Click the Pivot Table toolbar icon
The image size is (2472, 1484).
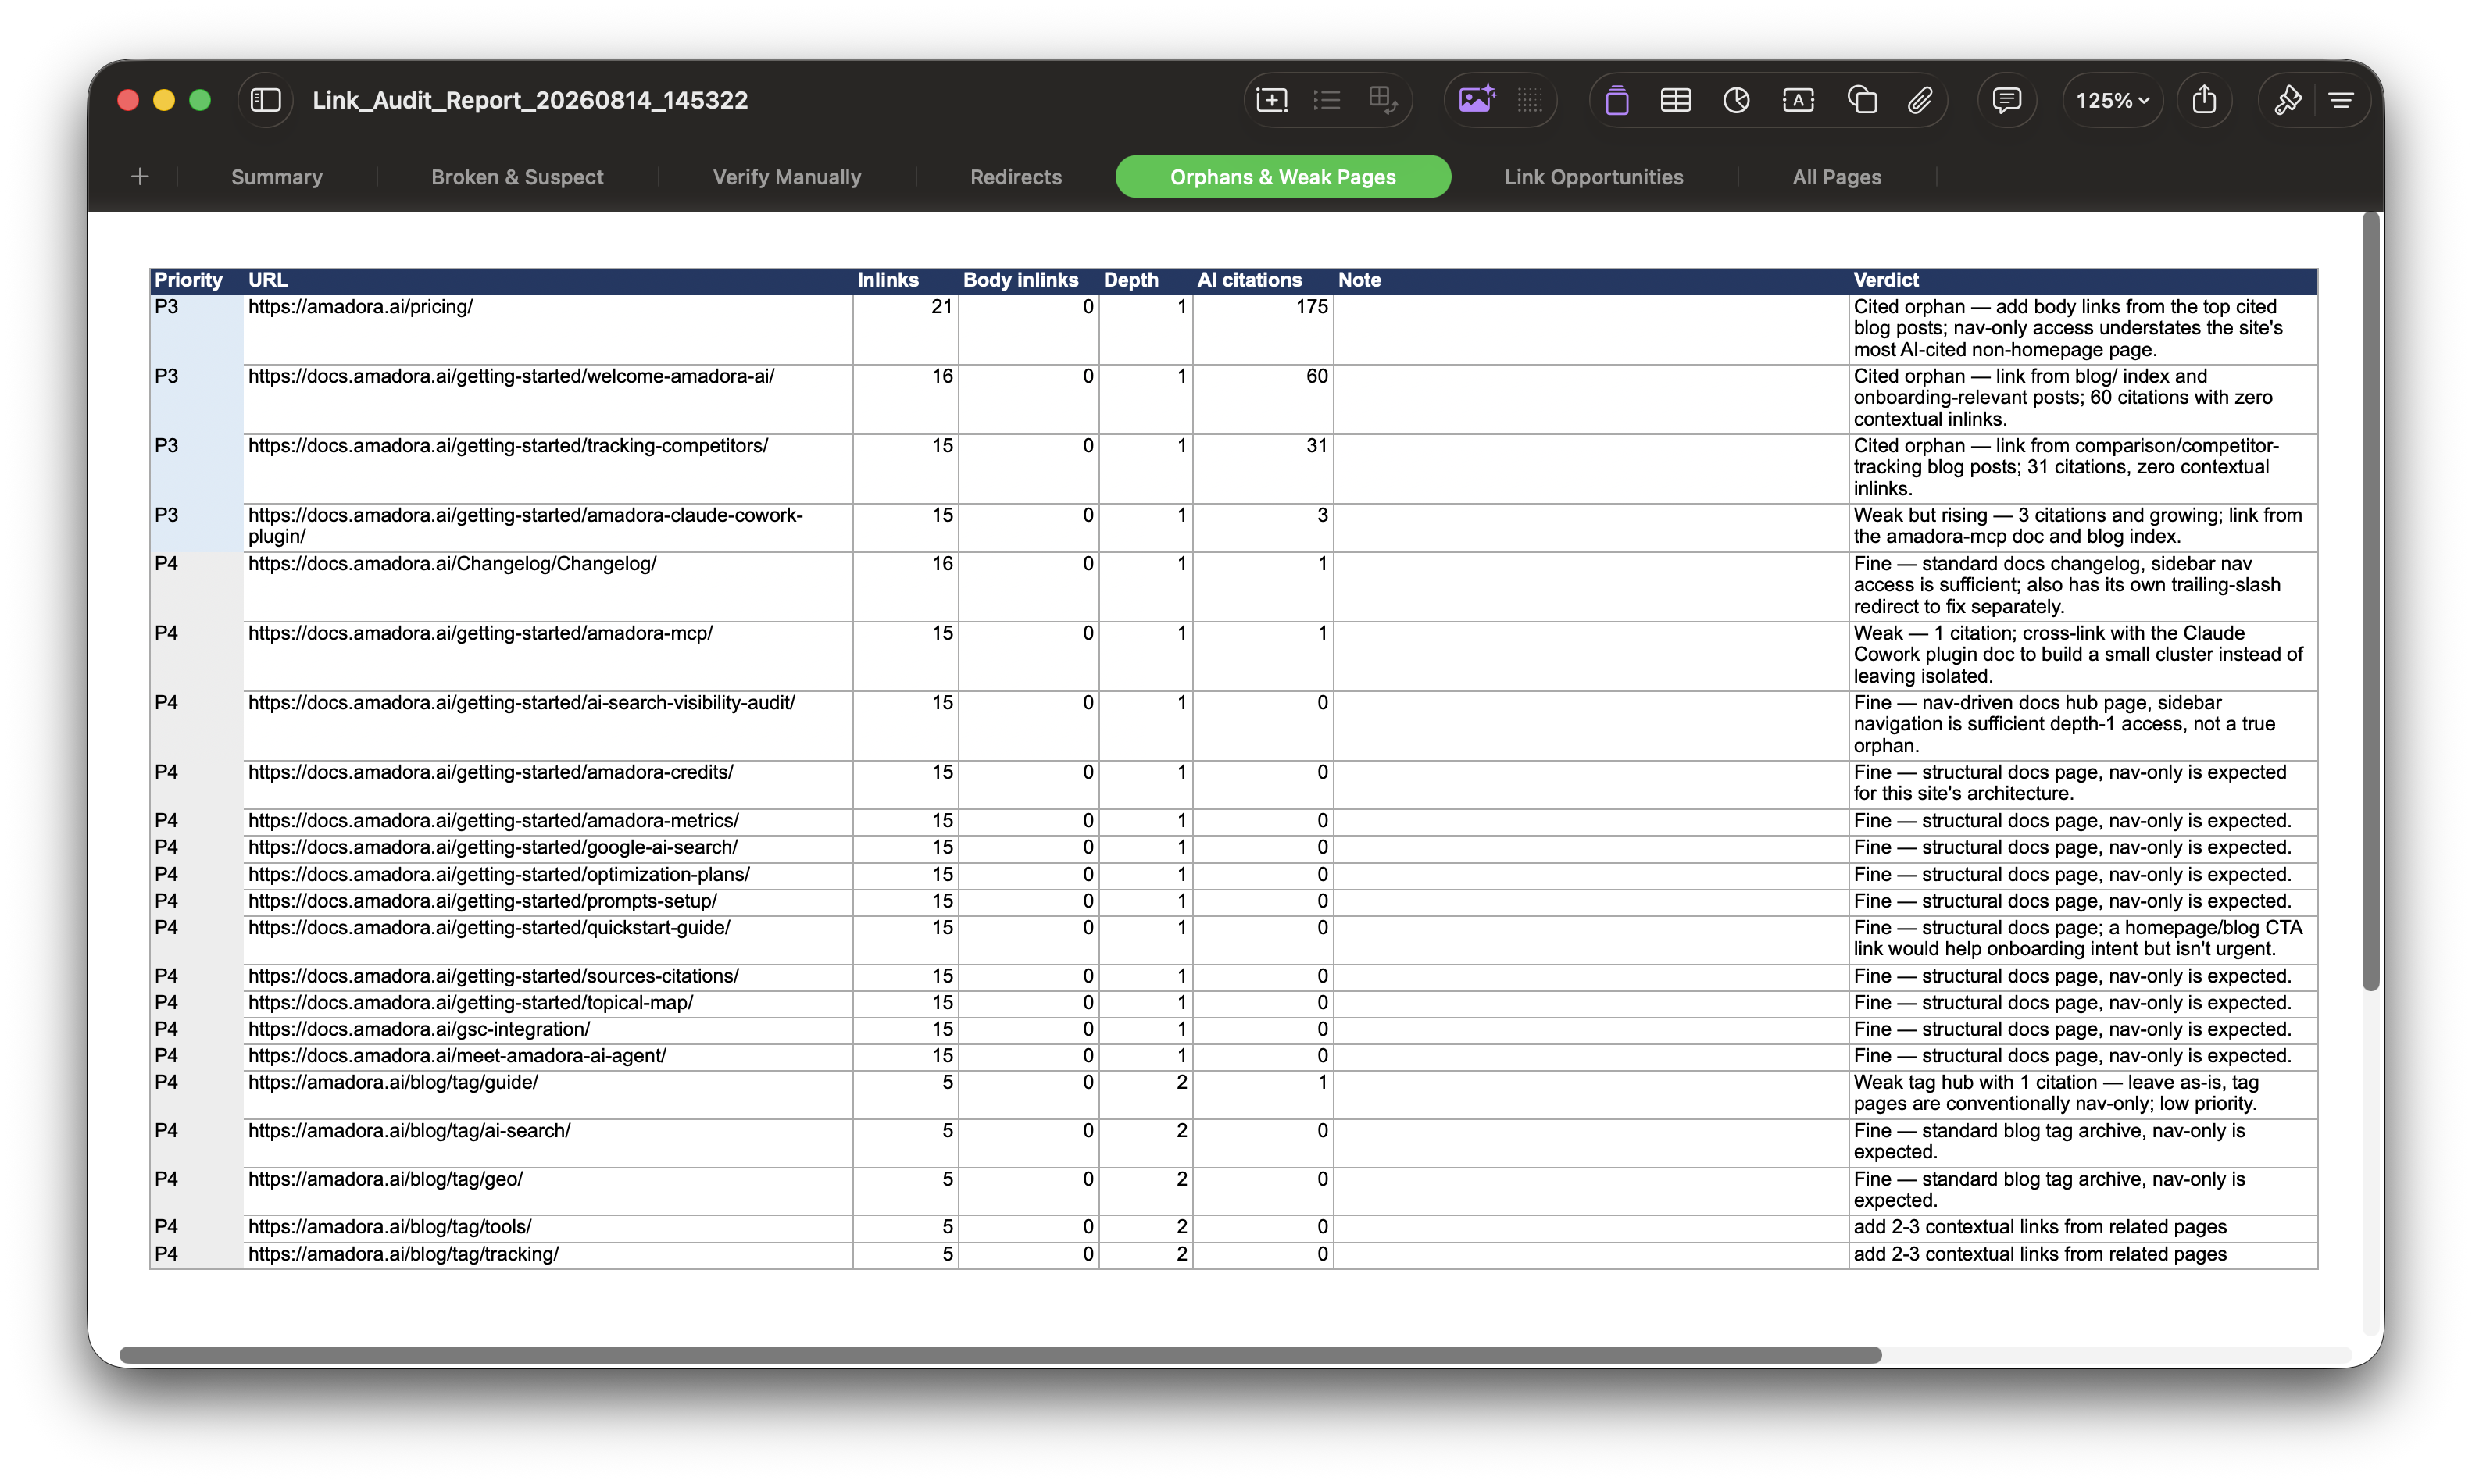point(1383,100)
